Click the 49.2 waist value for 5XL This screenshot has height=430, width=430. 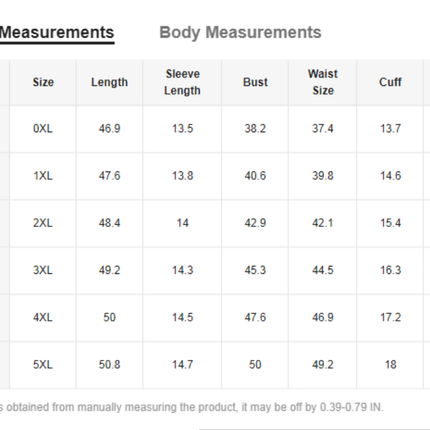[323, 364]
